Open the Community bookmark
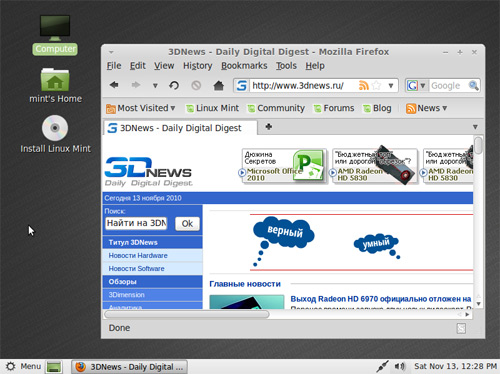500x374 pixels. click(276, 108)
